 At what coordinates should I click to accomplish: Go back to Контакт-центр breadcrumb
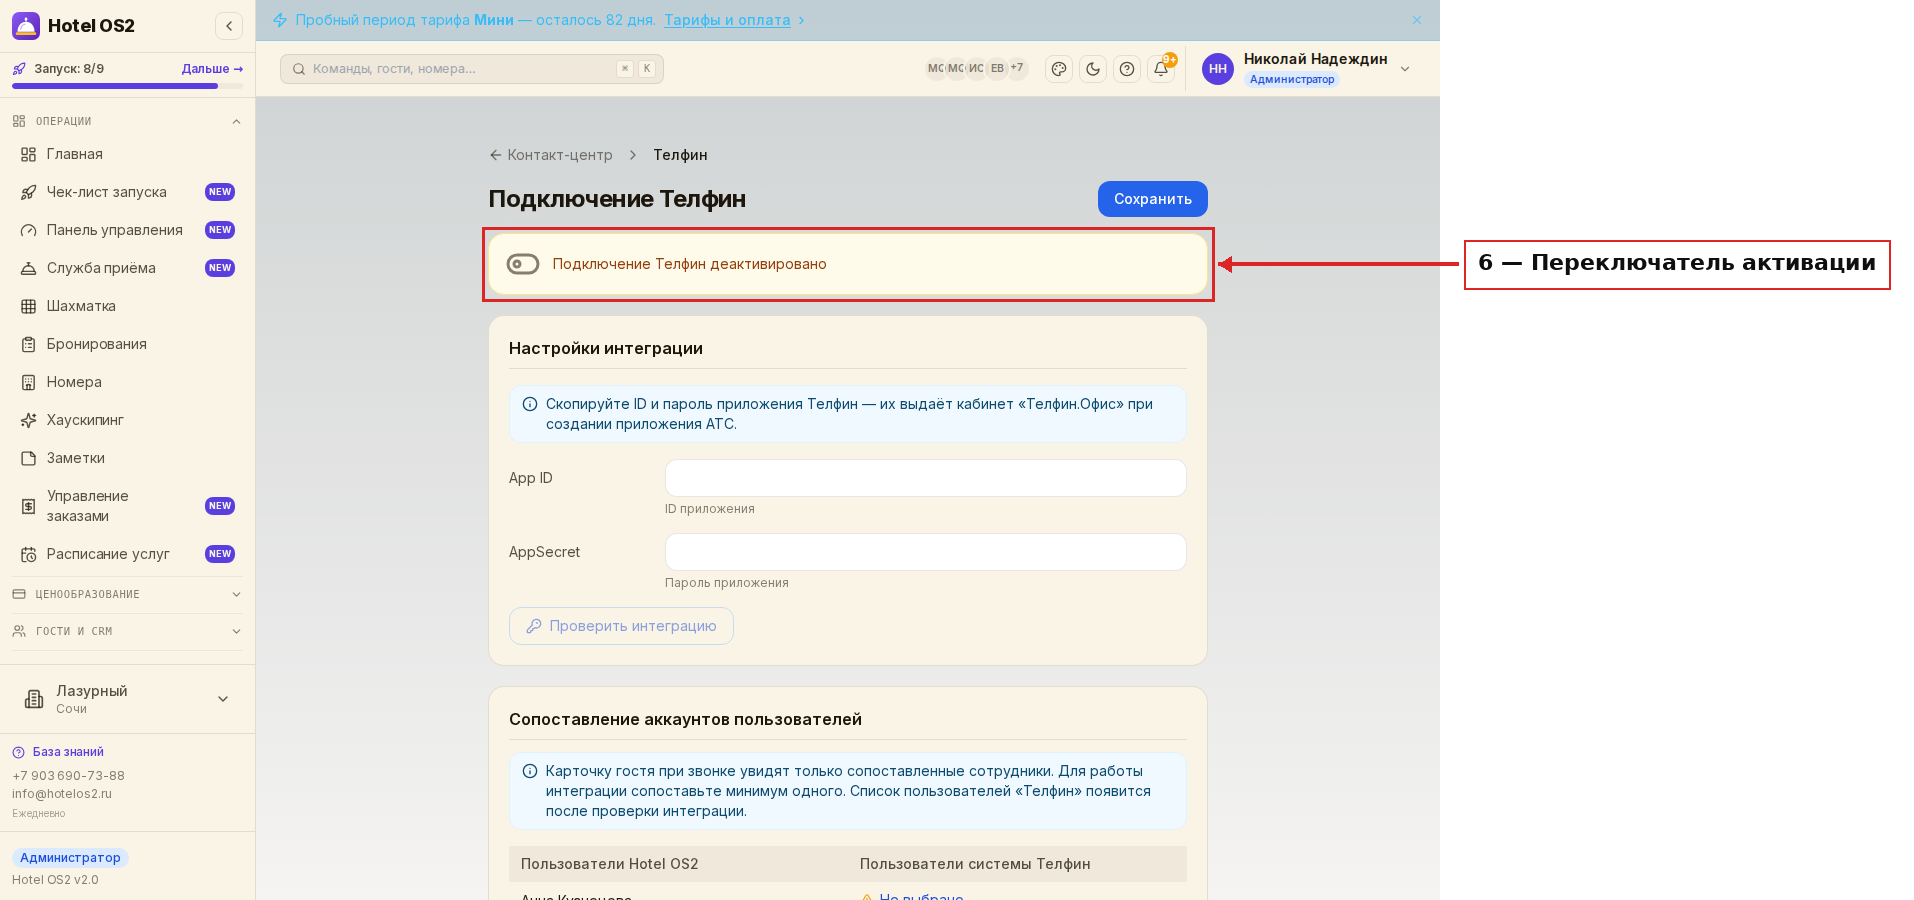point(551,155)
